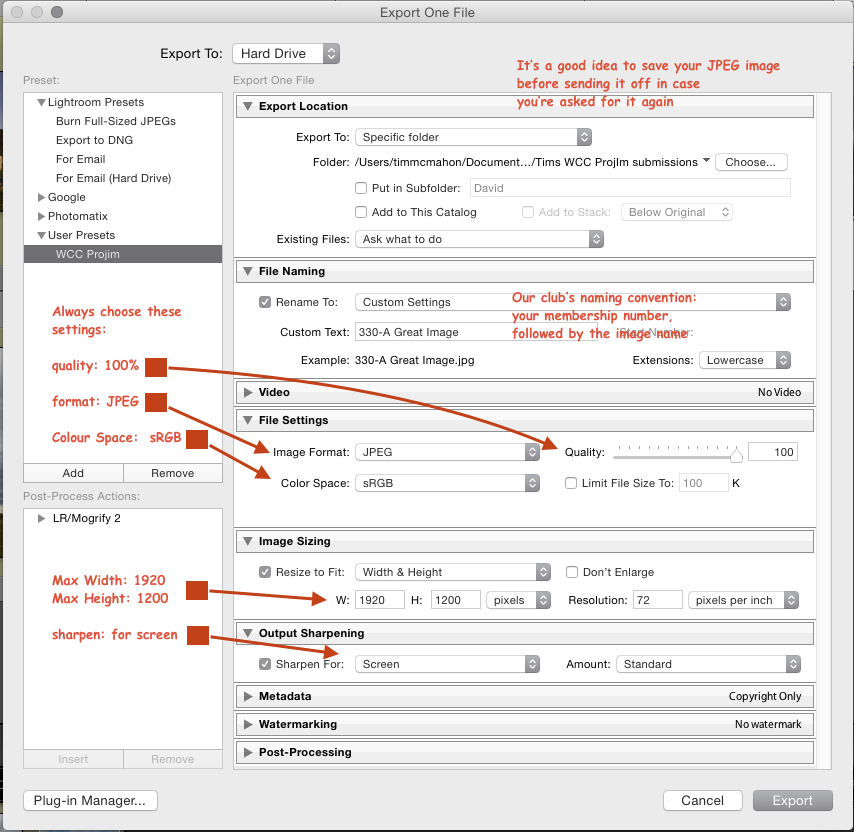Open the Plug-in Manager
Image resolution: width=854 pixels, height=832 pixels.
click(89, 800)
